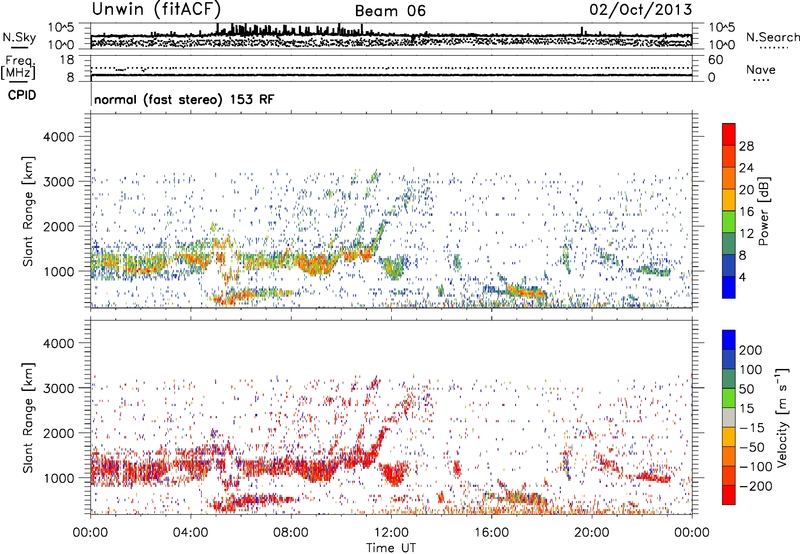800x554 pixels.
Task: Click the '08:00' time axis tick label
Action: 291,533
